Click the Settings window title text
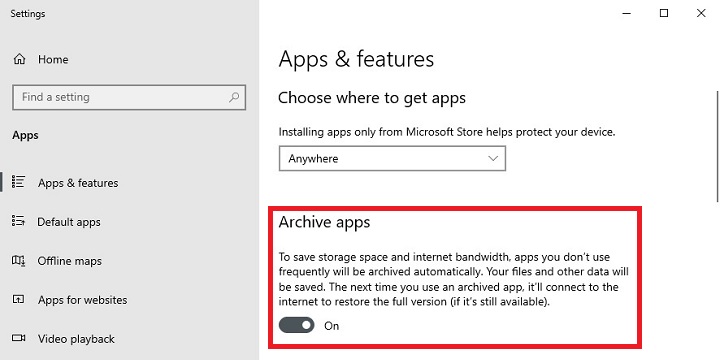 click(x=28, y=14)
